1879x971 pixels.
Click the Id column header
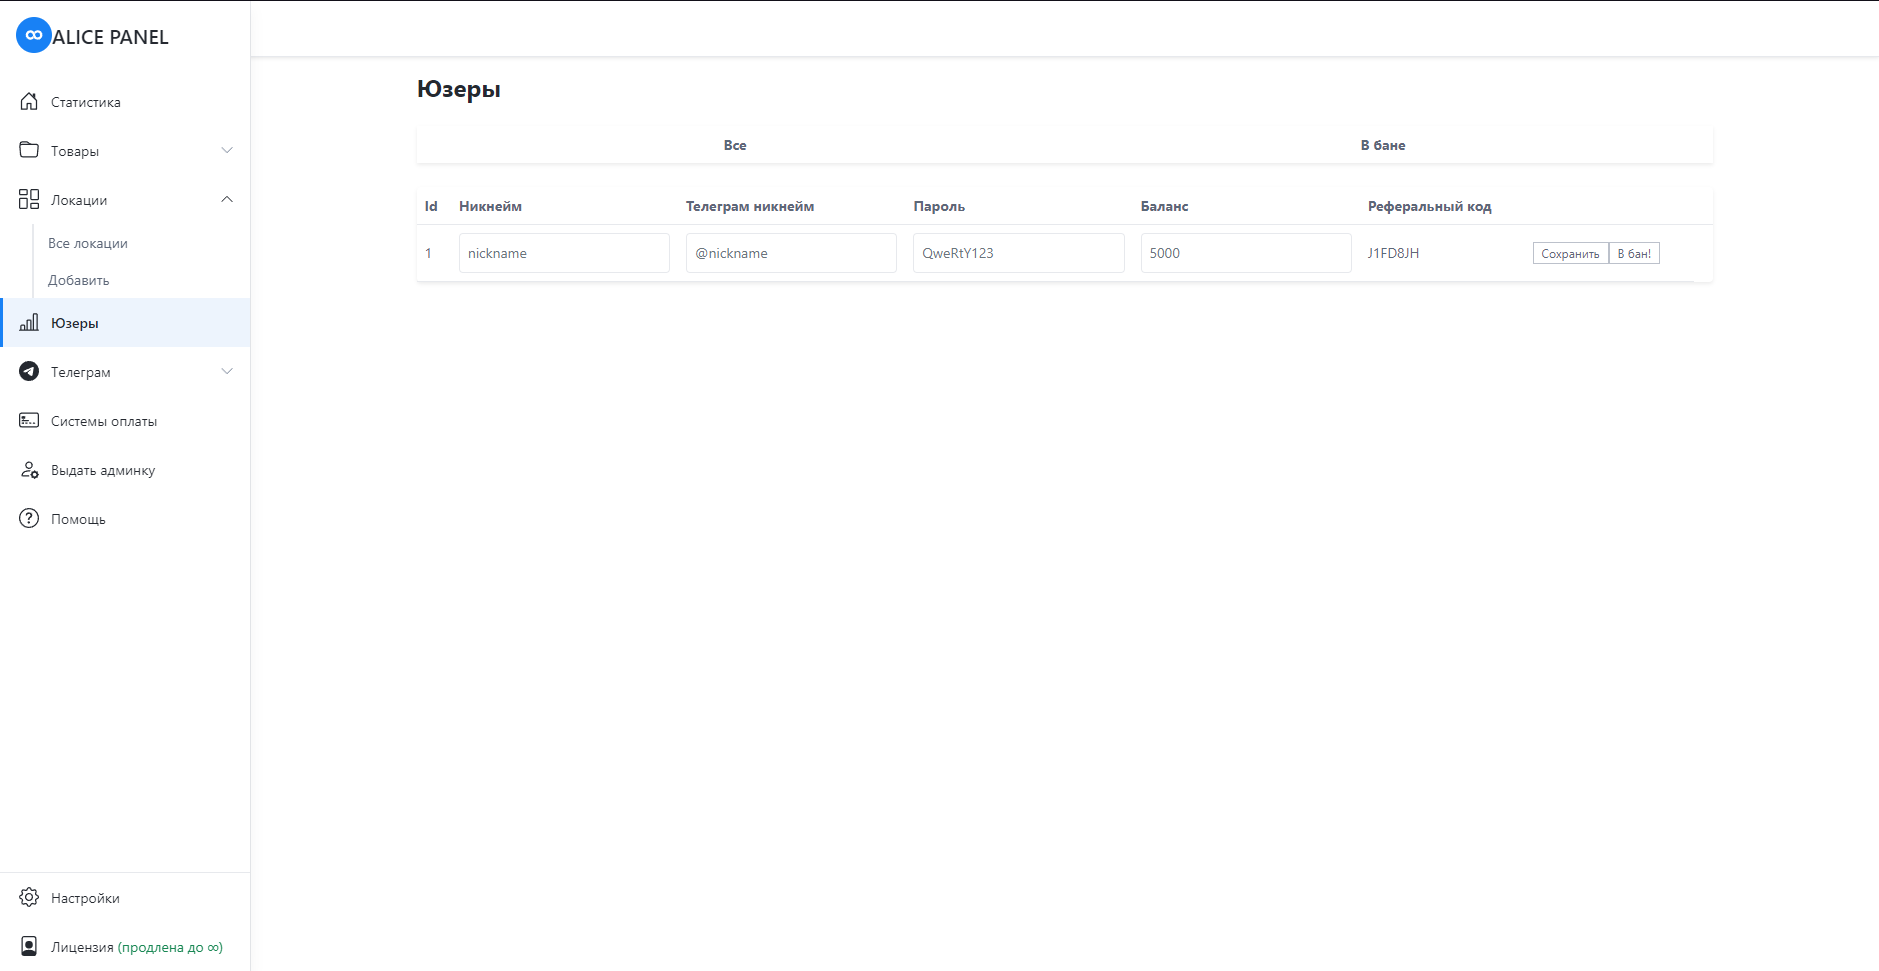click(431, 206)
